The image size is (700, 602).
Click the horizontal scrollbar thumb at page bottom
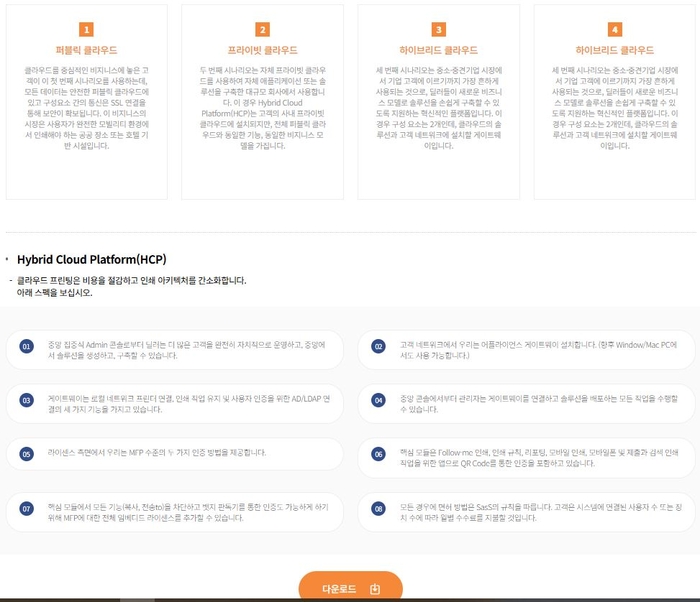click(137, 600)
